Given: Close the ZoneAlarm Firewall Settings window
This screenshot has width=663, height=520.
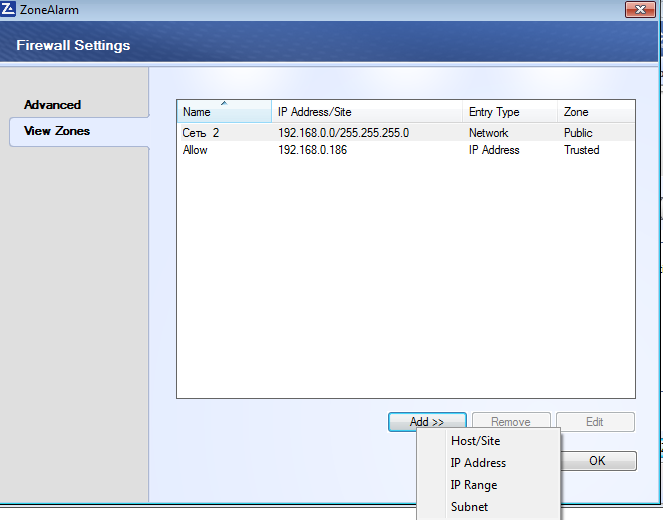Looking at the screenshot, I should [x=640, y=9].
